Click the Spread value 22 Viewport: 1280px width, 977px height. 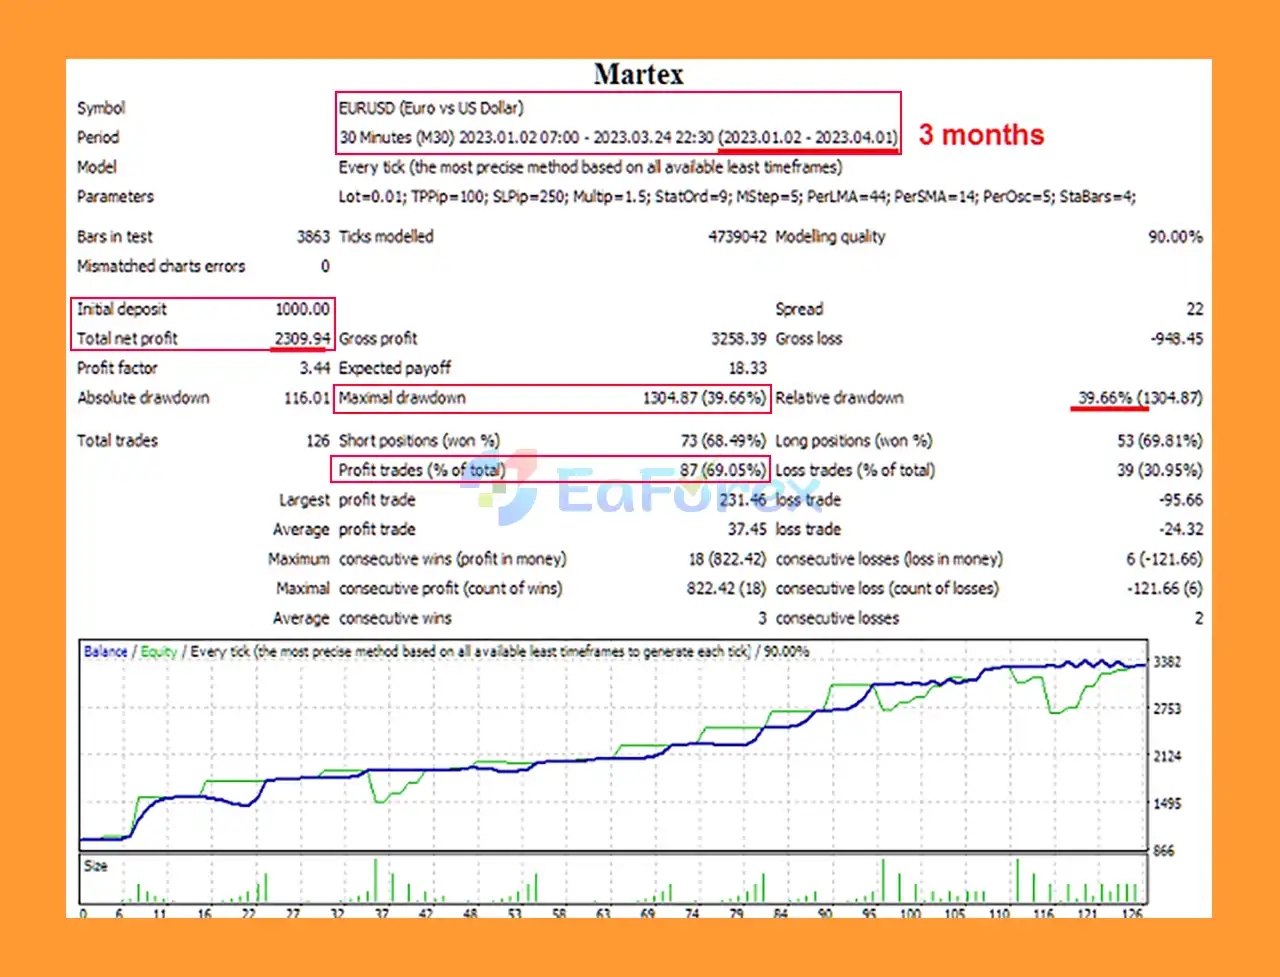[1194, 309]
